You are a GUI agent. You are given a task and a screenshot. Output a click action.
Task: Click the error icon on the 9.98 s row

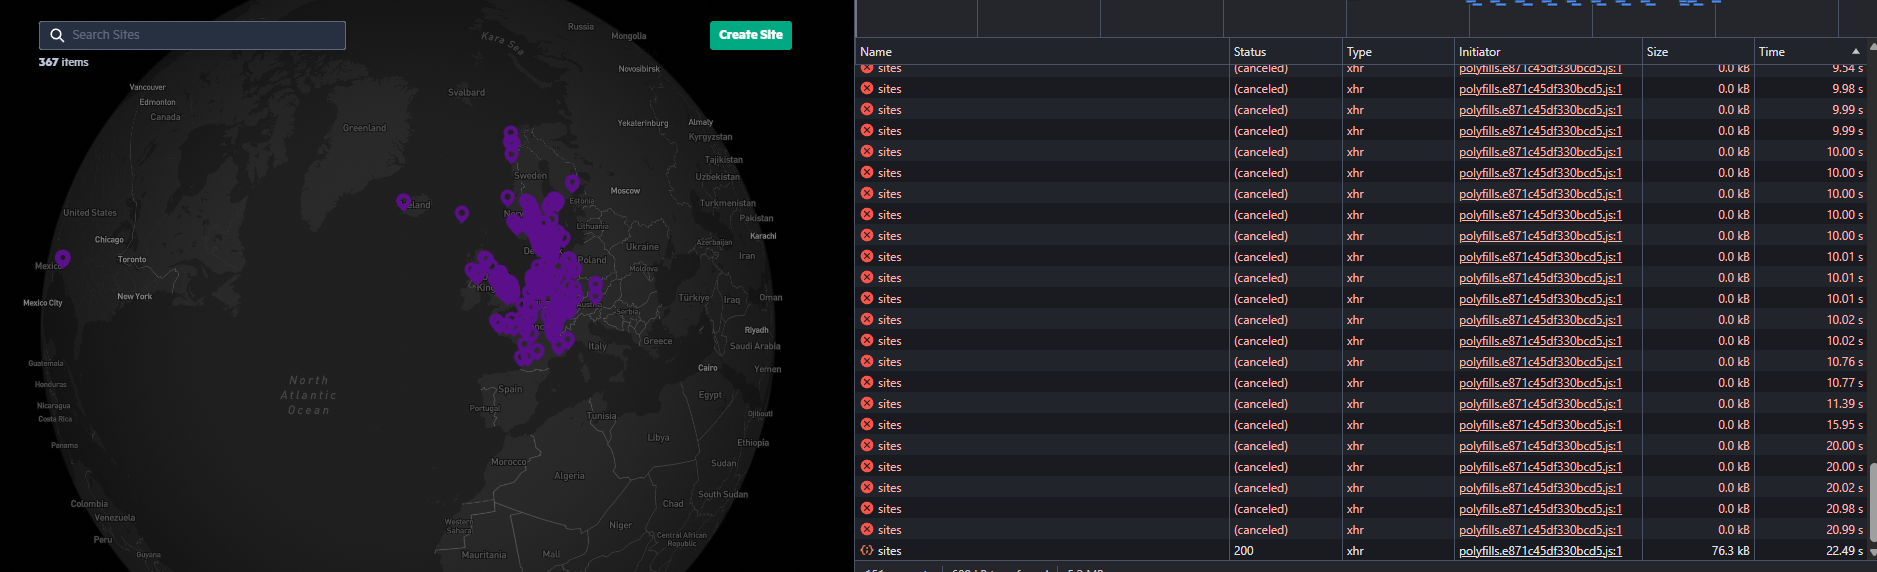pyautogui.click(x=867, y=89)
